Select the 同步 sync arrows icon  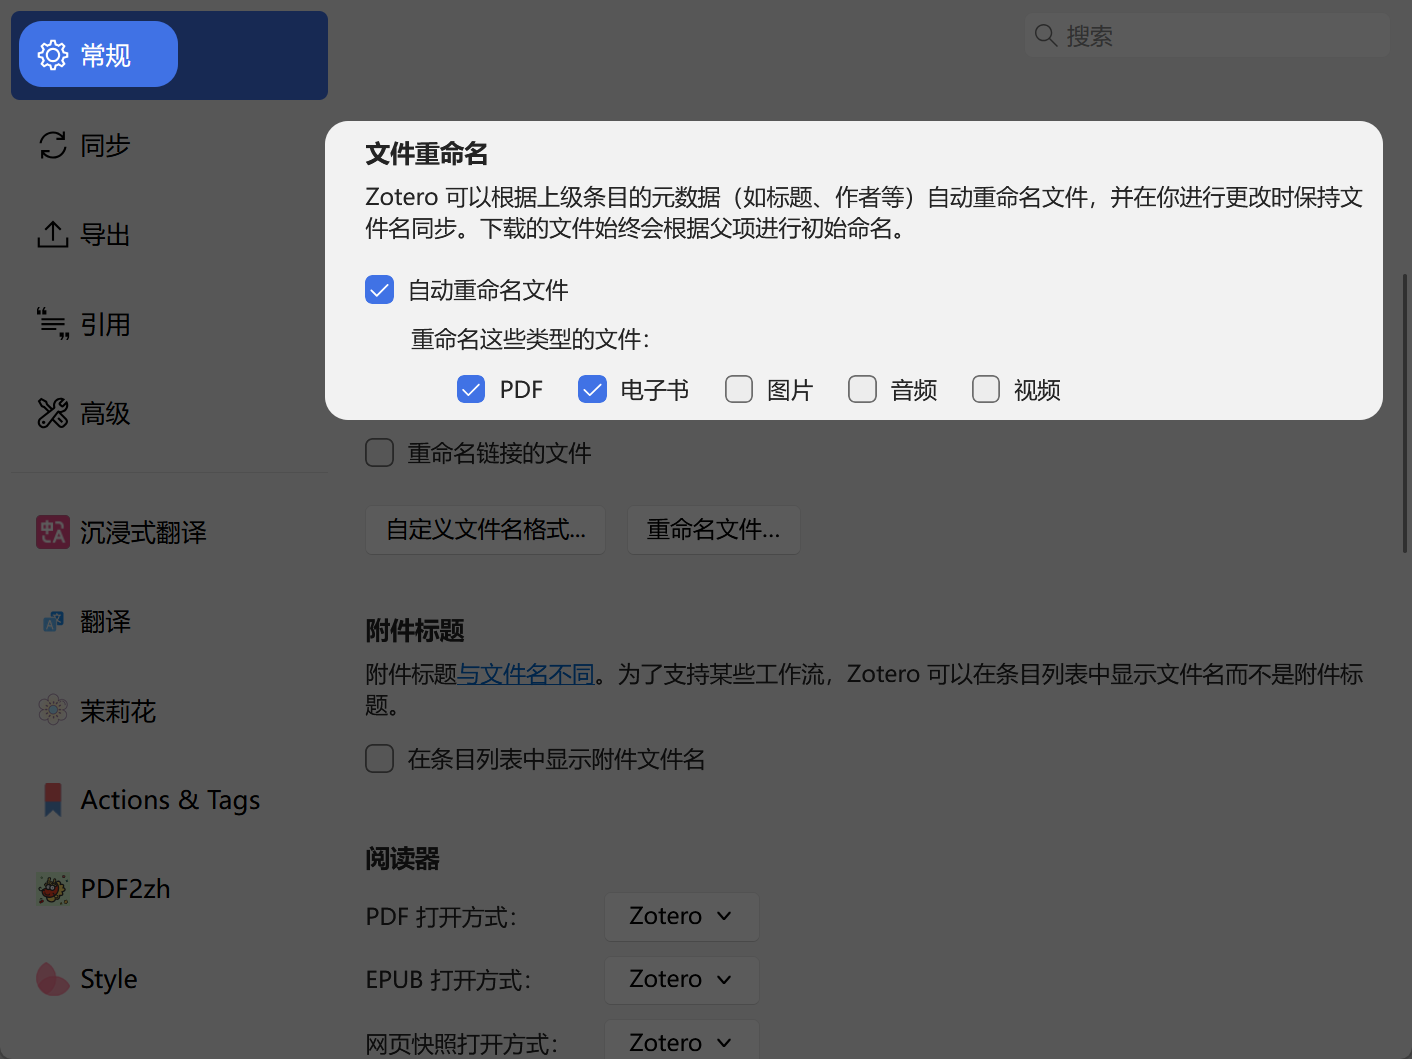click(52, 145)
